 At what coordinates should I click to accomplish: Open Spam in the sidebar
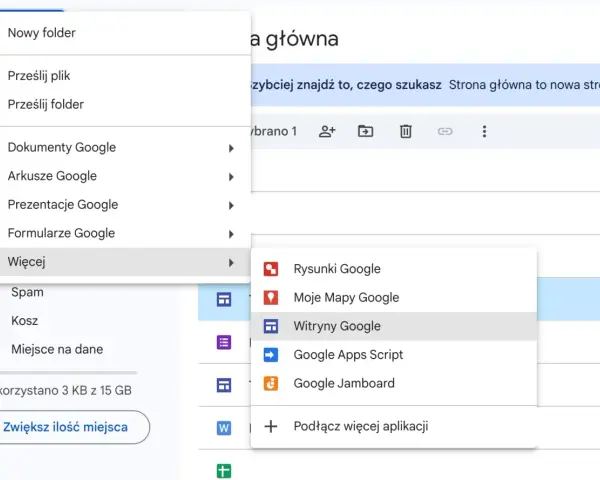(x=27, y=292)
